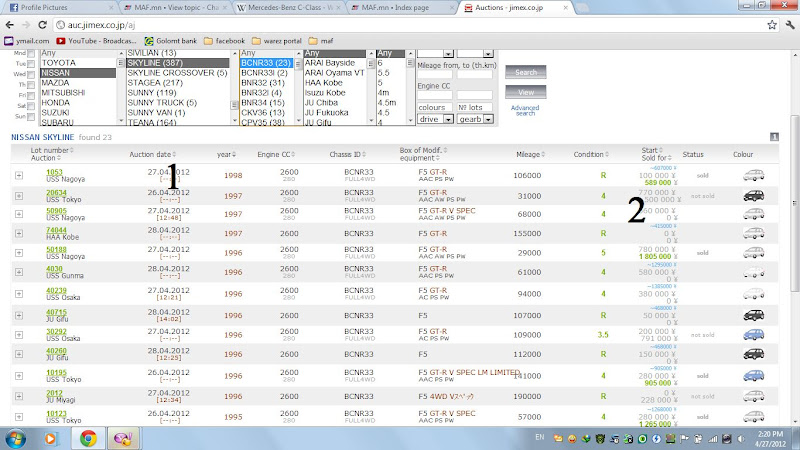This screenshot has width=800, height=450.
Task: Reload the auction page
Action: coord(42,24)
